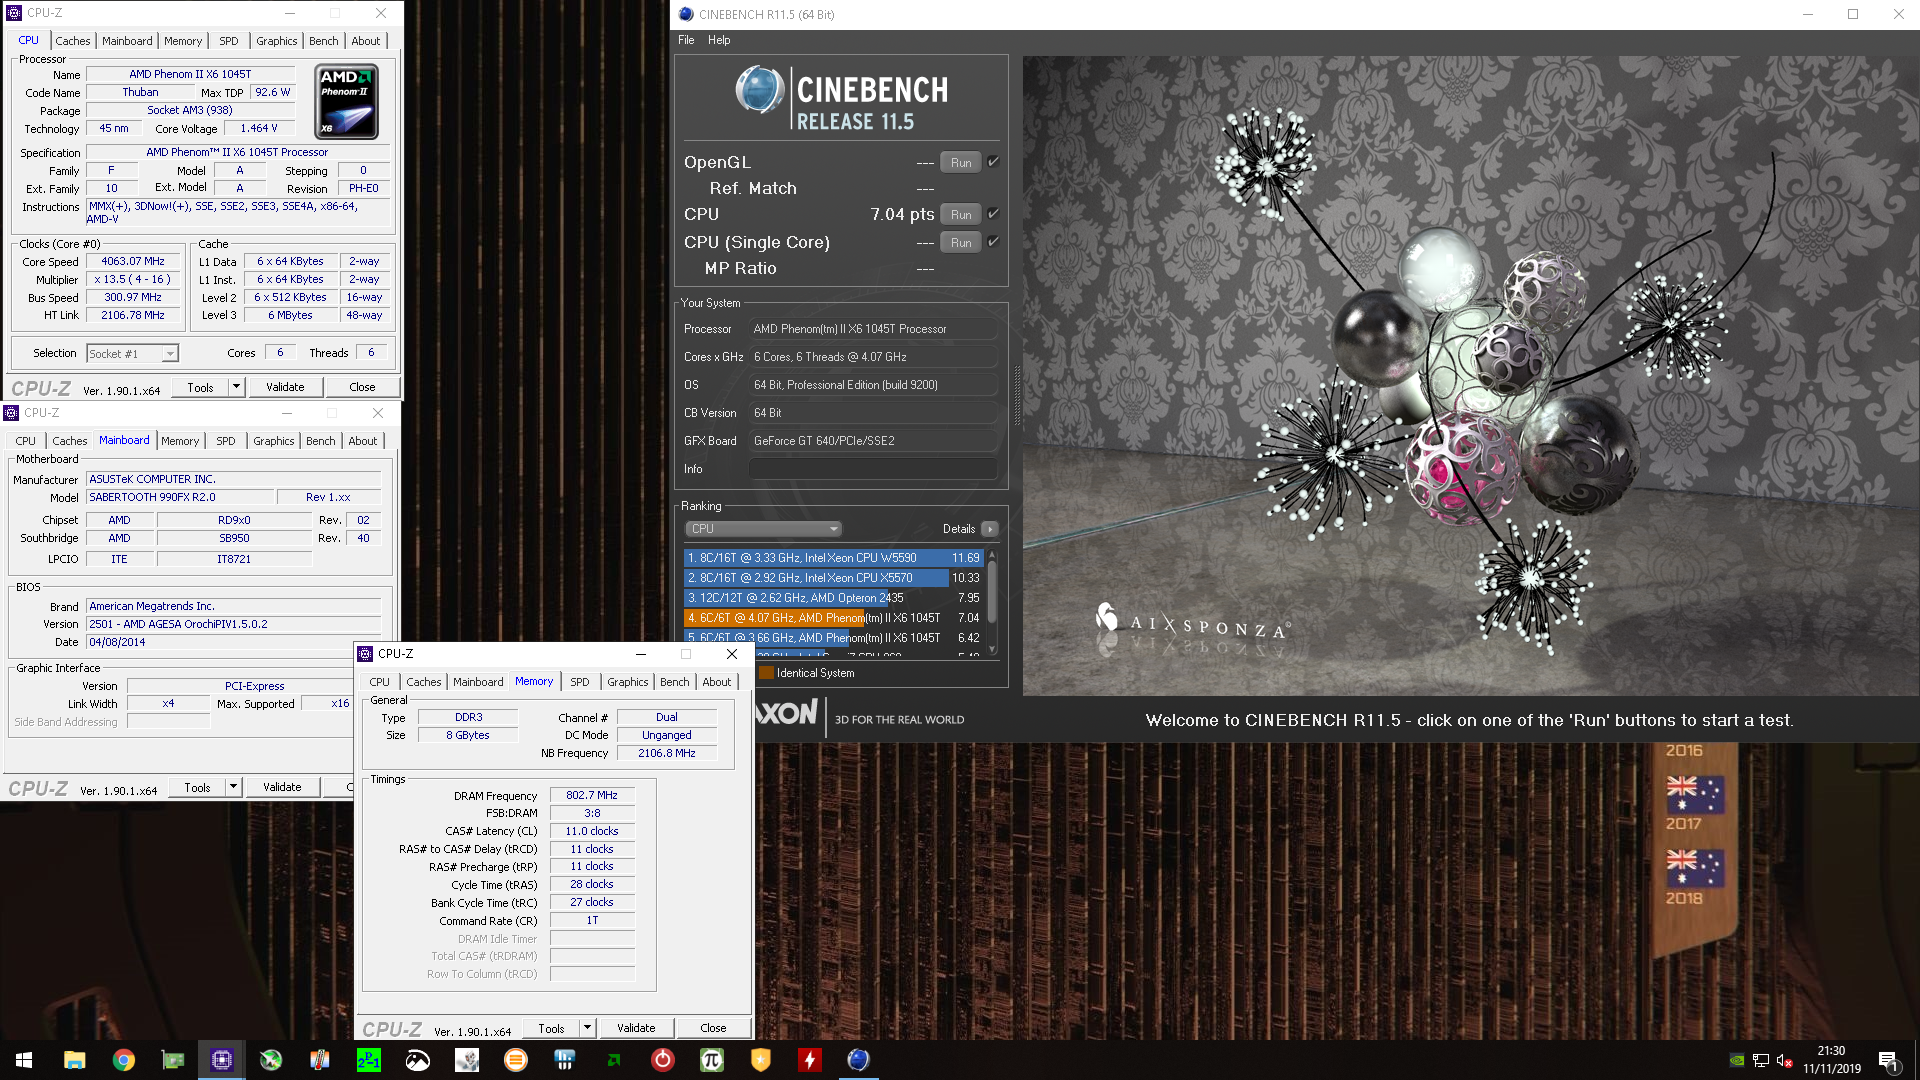Switch to Caches tab in CPU-Z CPU window
The width and height of the screenshot is (1920, 1080).
pyautogui.click(x=73, y=41)
